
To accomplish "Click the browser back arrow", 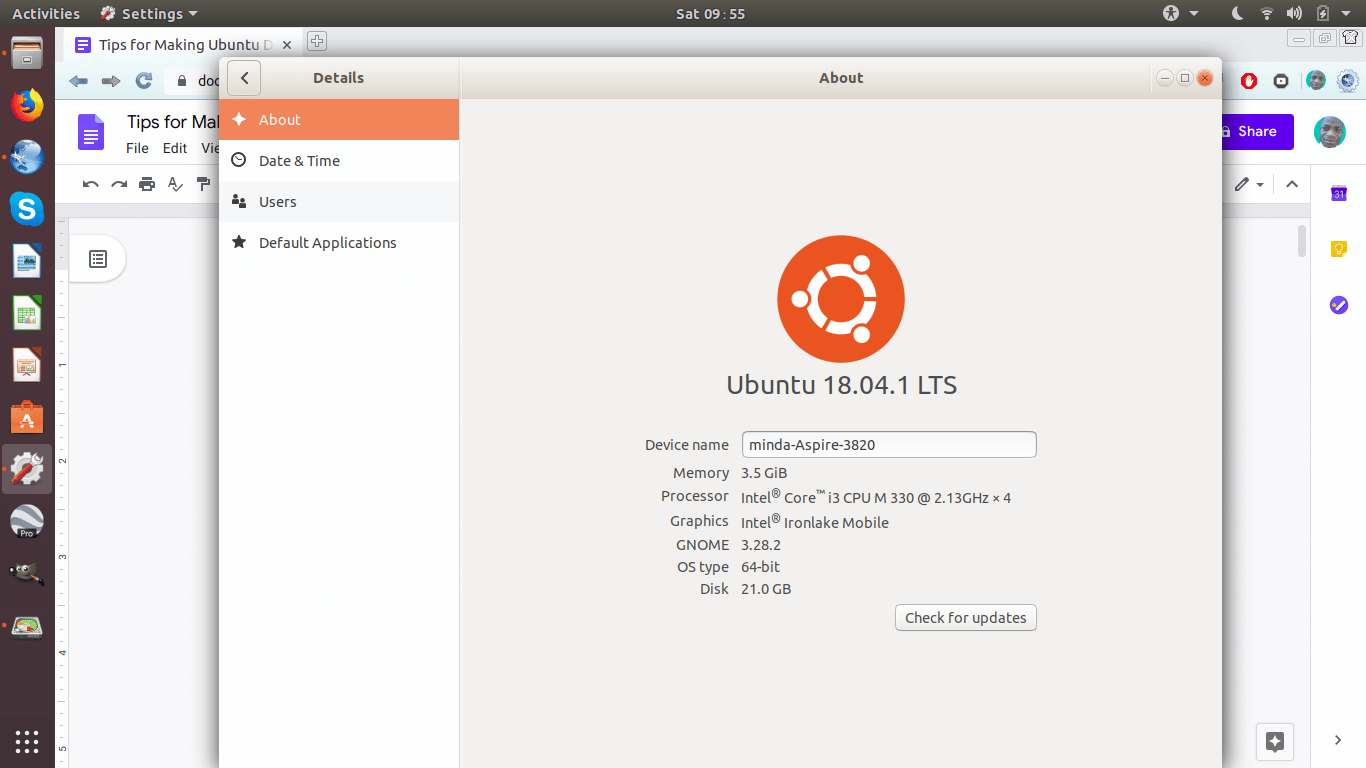I will [78, 81].
